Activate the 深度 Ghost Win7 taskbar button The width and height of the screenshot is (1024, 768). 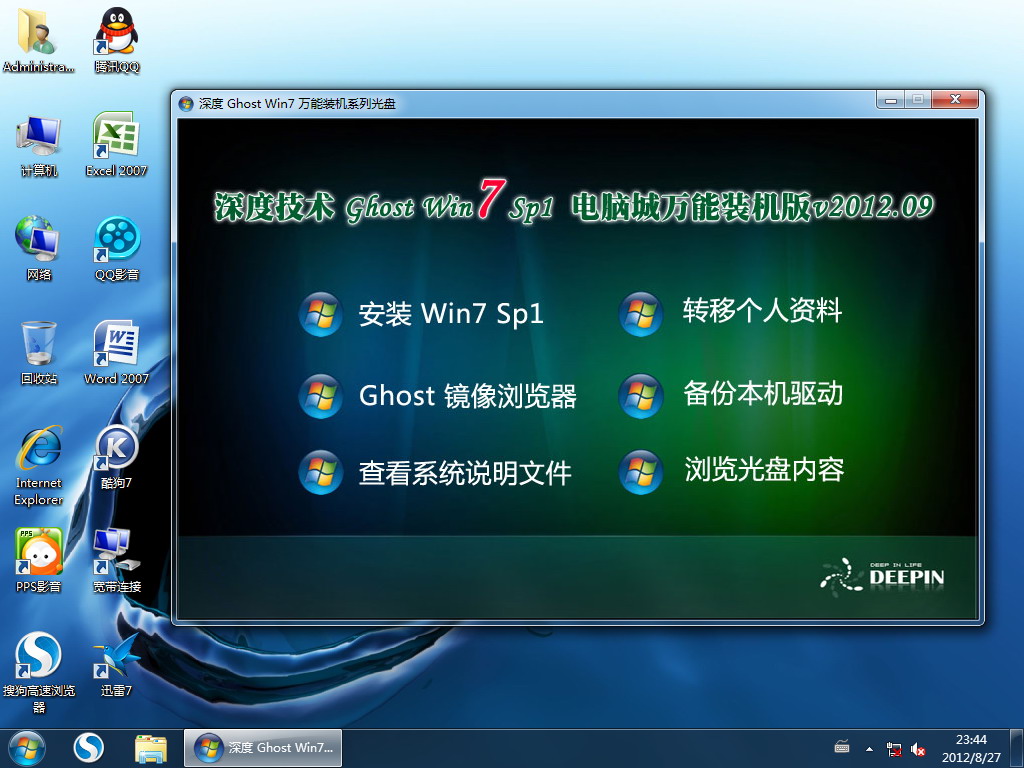pos(263,748)
